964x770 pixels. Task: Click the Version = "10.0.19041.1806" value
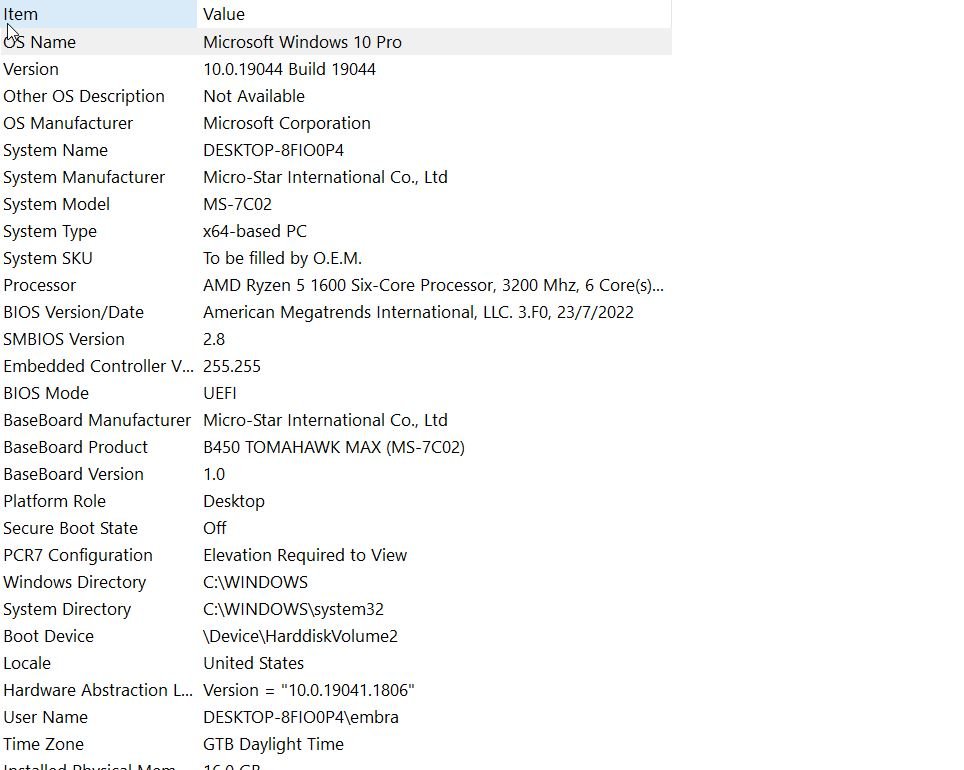click(x=309, y=691)
